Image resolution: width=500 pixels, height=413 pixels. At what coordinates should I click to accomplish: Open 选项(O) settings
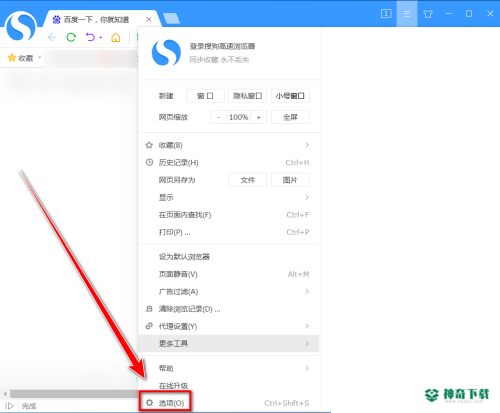pyautogui.click(x=229, y=403)
